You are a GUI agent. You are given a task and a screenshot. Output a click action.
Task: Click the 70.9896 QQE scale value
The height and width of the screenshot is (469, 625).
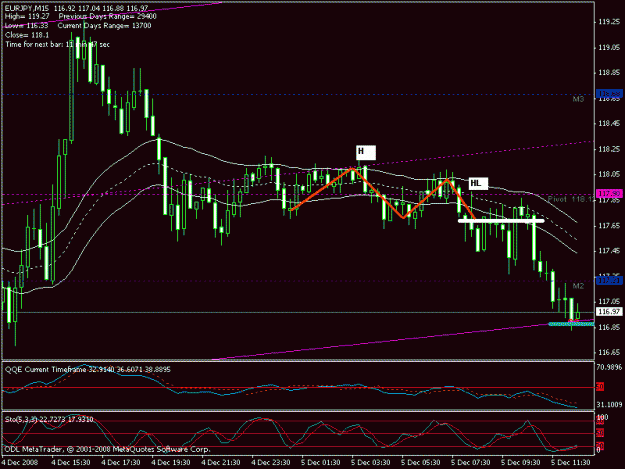pos(609,367)
